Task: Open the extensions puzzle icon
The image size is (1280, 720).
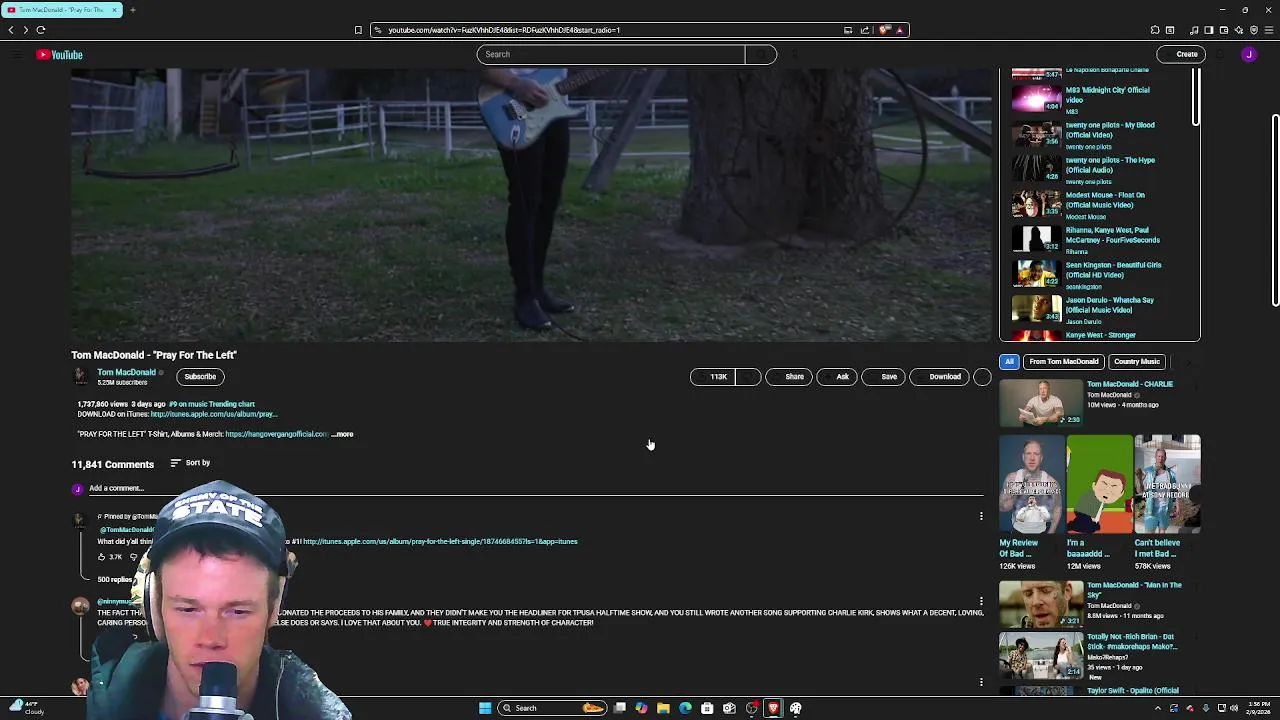Action: 1155,30
